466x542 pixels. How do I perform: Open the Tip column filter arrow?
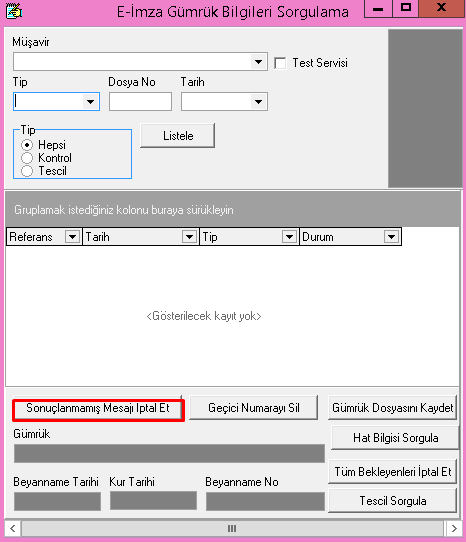[x=289, y=237]
